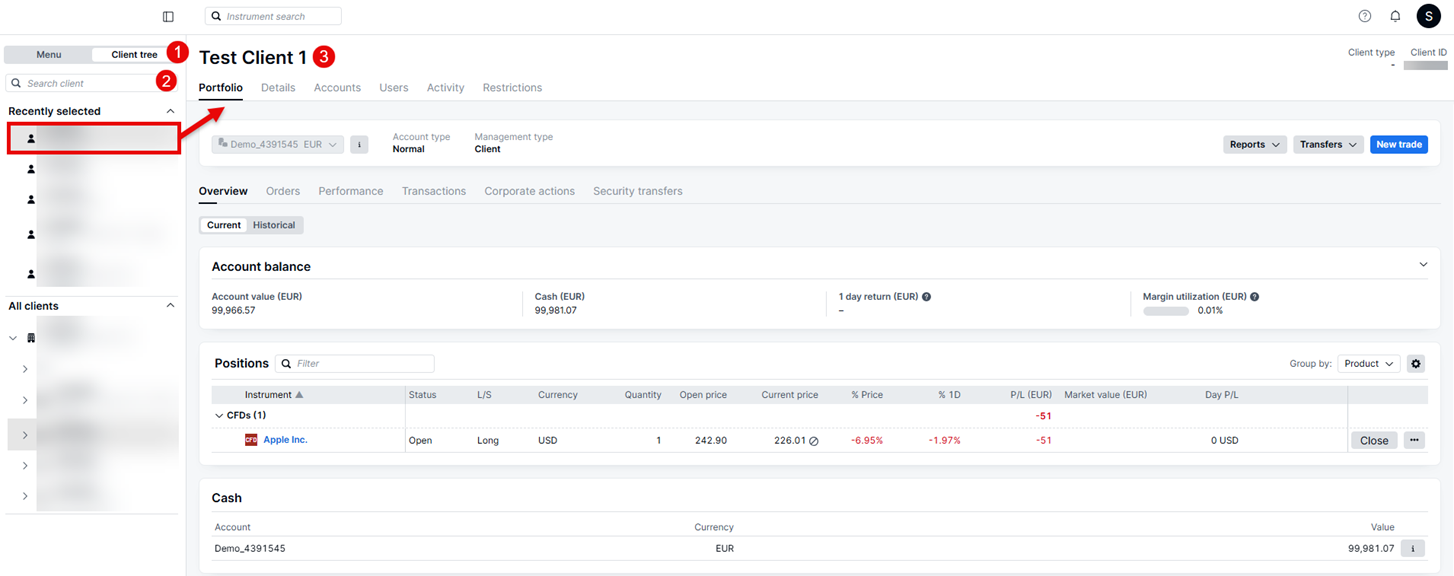Open the Apple Inc. instrument link
The image size is (1454, 576).
(x=286, y=440)
